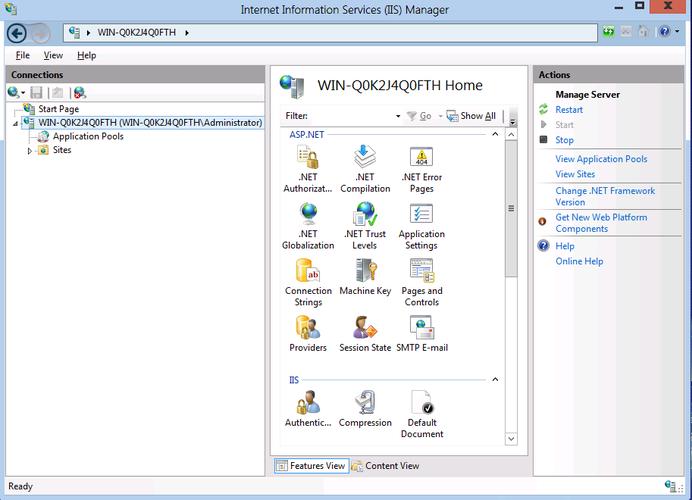Click the status bar configuration icon
Image resolution: width=692 pixels, height=500 pixels.
[671, 486]
